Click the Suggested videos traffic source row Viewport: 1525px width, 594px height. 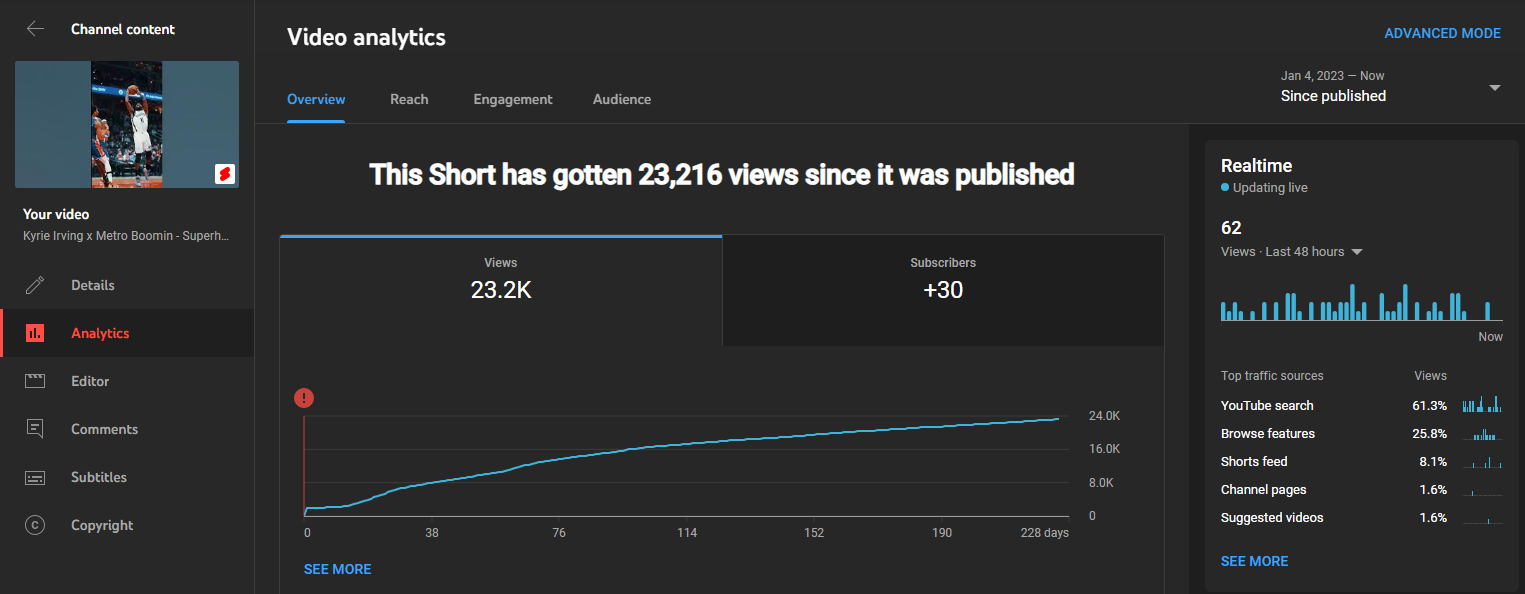tap(1362, 517)
